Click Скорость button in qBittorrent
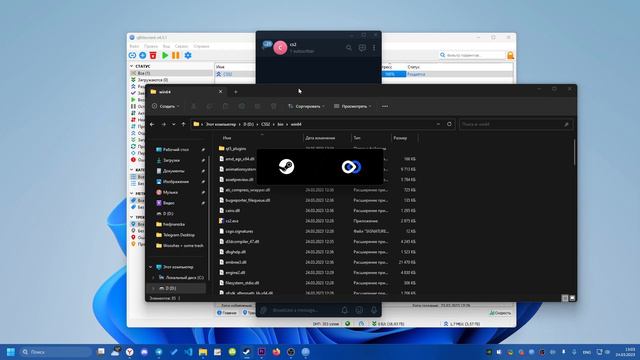This screenshot has height=360, width=640. (x=500, y=313)
